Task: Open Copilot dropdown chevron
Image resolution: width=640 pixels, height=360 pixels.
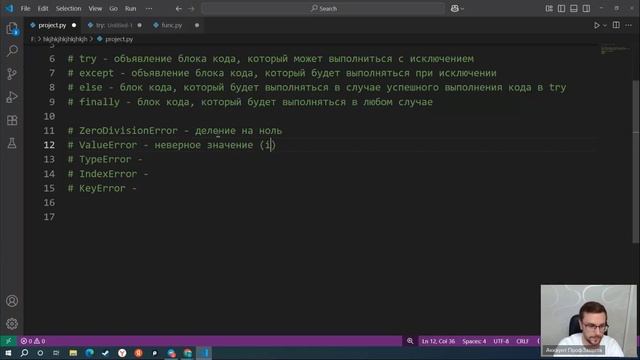Action: pyautogui.click(x=462, y=9)
